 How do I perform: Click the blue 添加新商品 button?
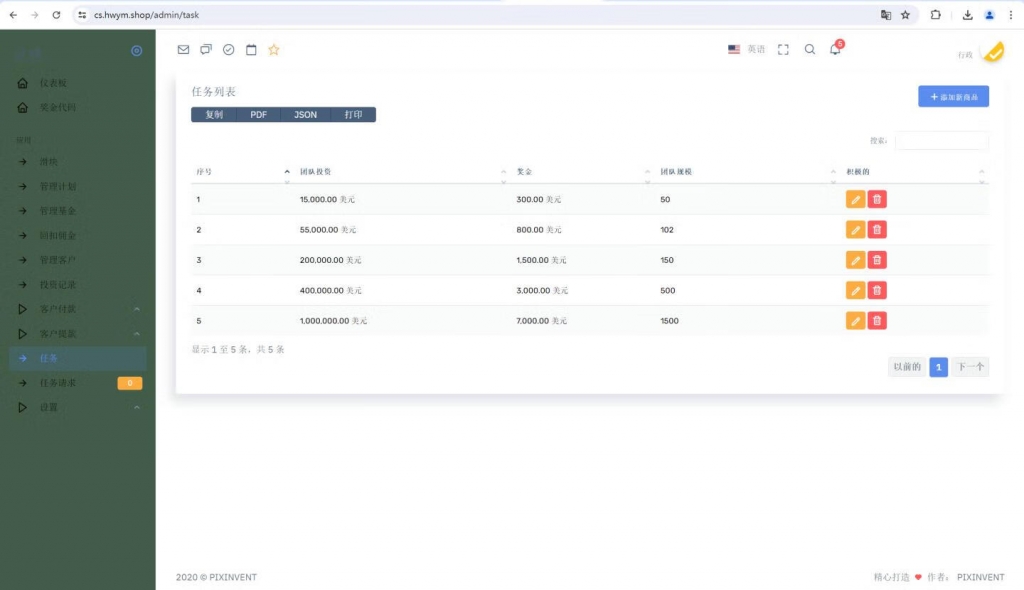coord(953,97)
